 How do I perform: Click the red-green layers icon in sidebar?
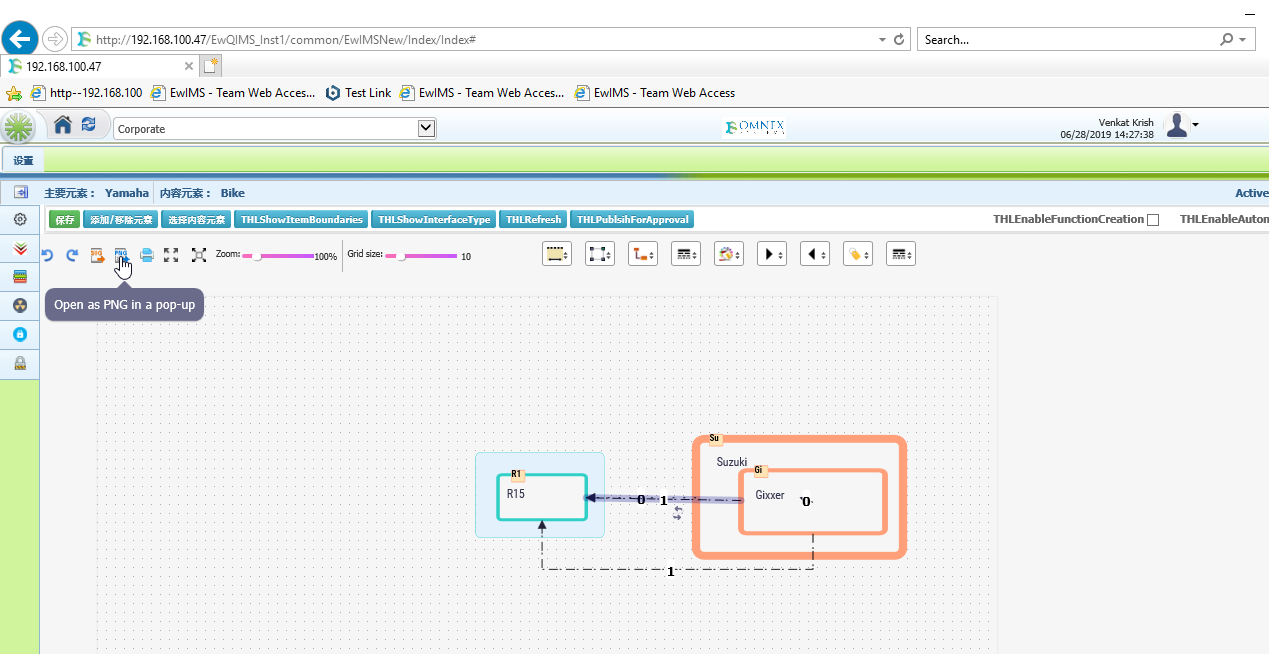[20, 248]
